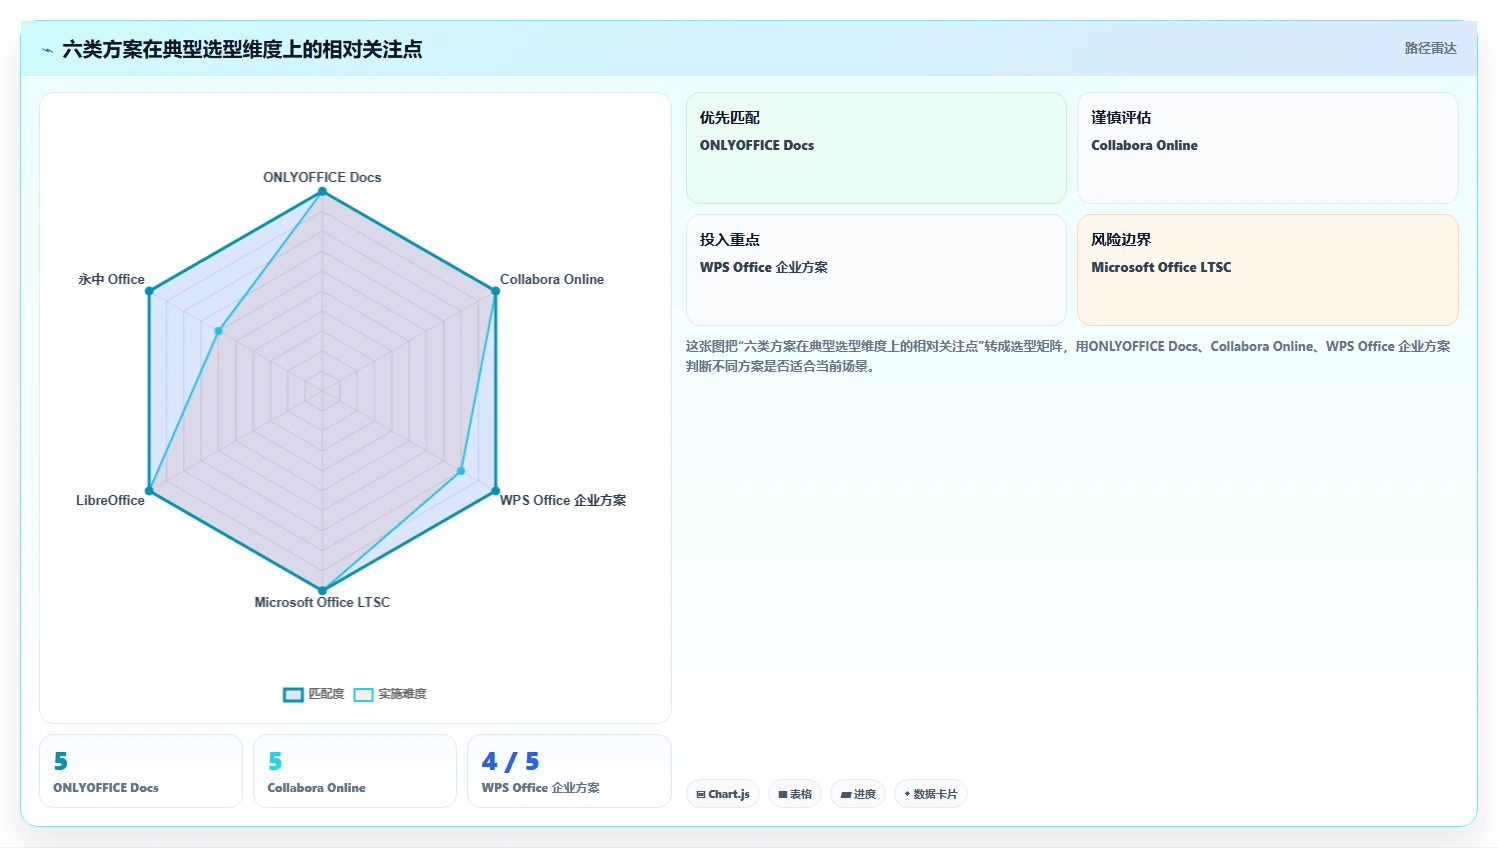
Task: Click the WPS Office 企业方案 radar axis label
Action: pyautogui.click(x=563, y=500)
